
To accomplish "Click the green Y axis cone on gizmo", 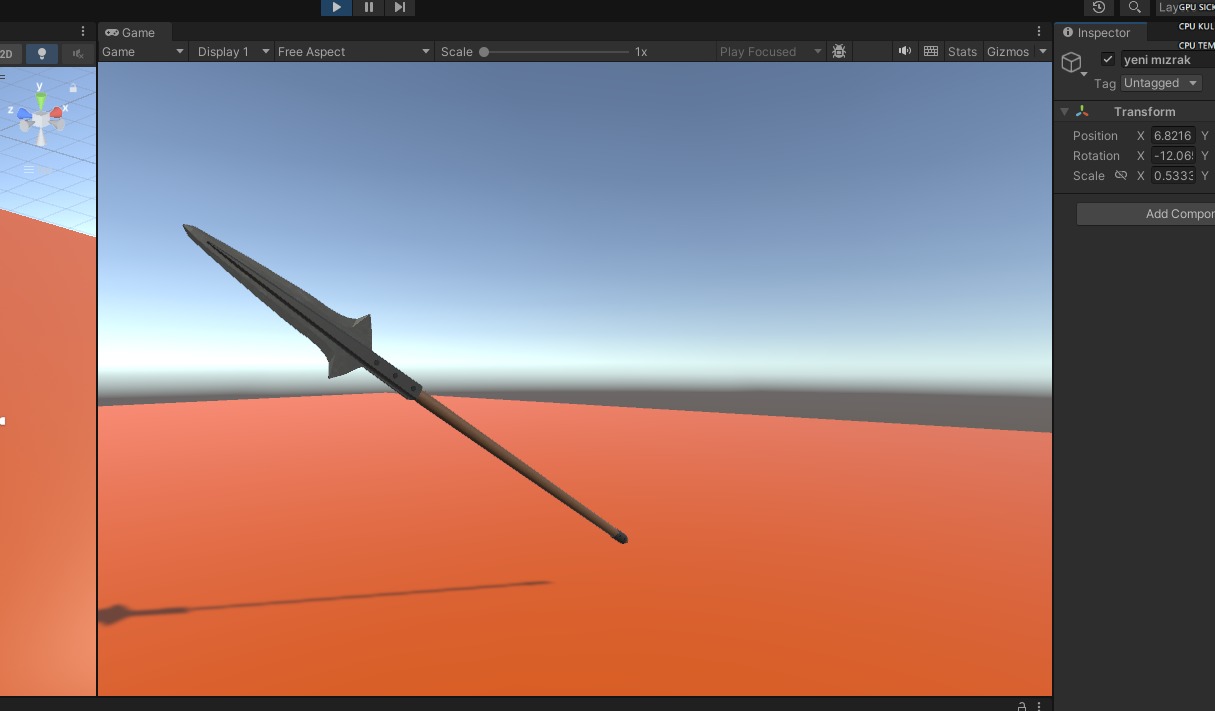I will coord(40,99).
